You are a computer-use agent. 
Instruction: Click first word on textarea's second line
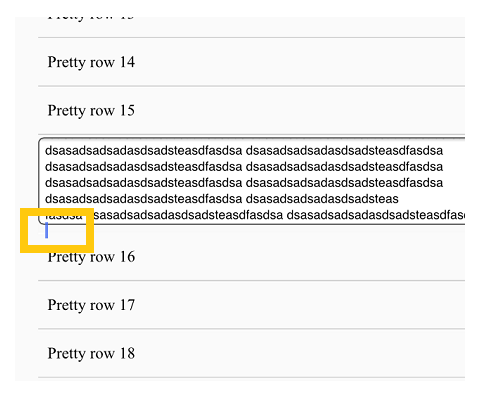pyautogui.click(x=144, y=167)
